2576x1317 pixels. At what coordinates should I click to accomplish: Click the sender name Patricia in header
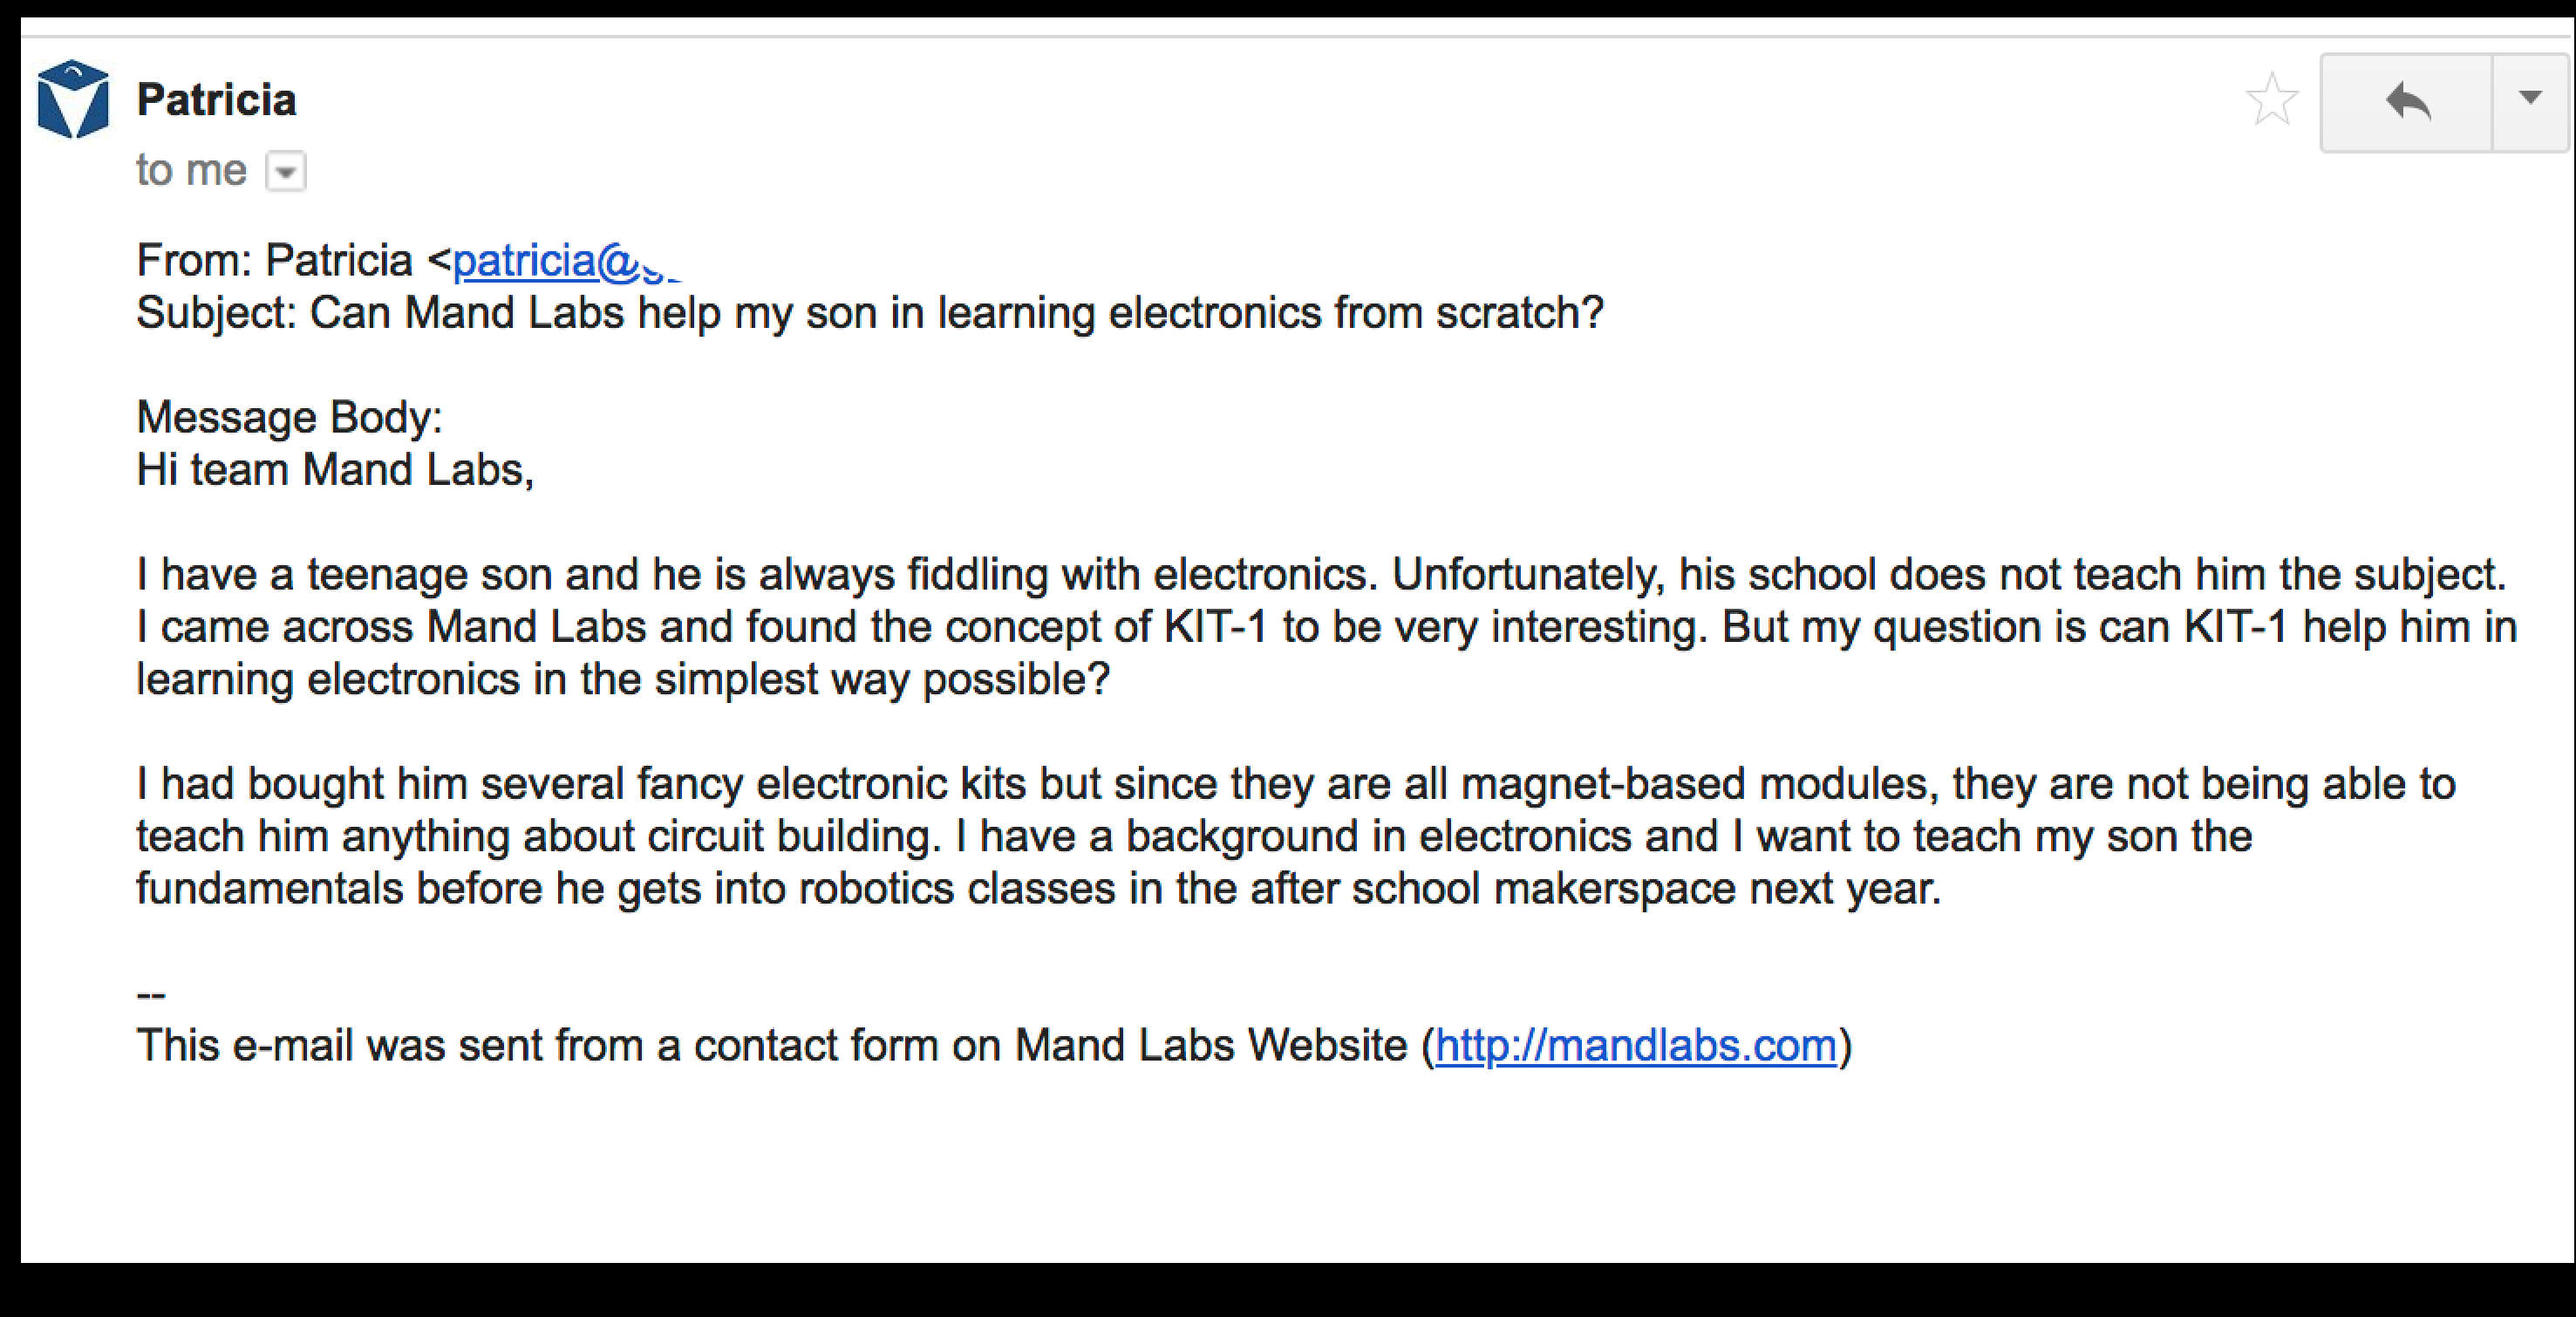coord(216,100)
